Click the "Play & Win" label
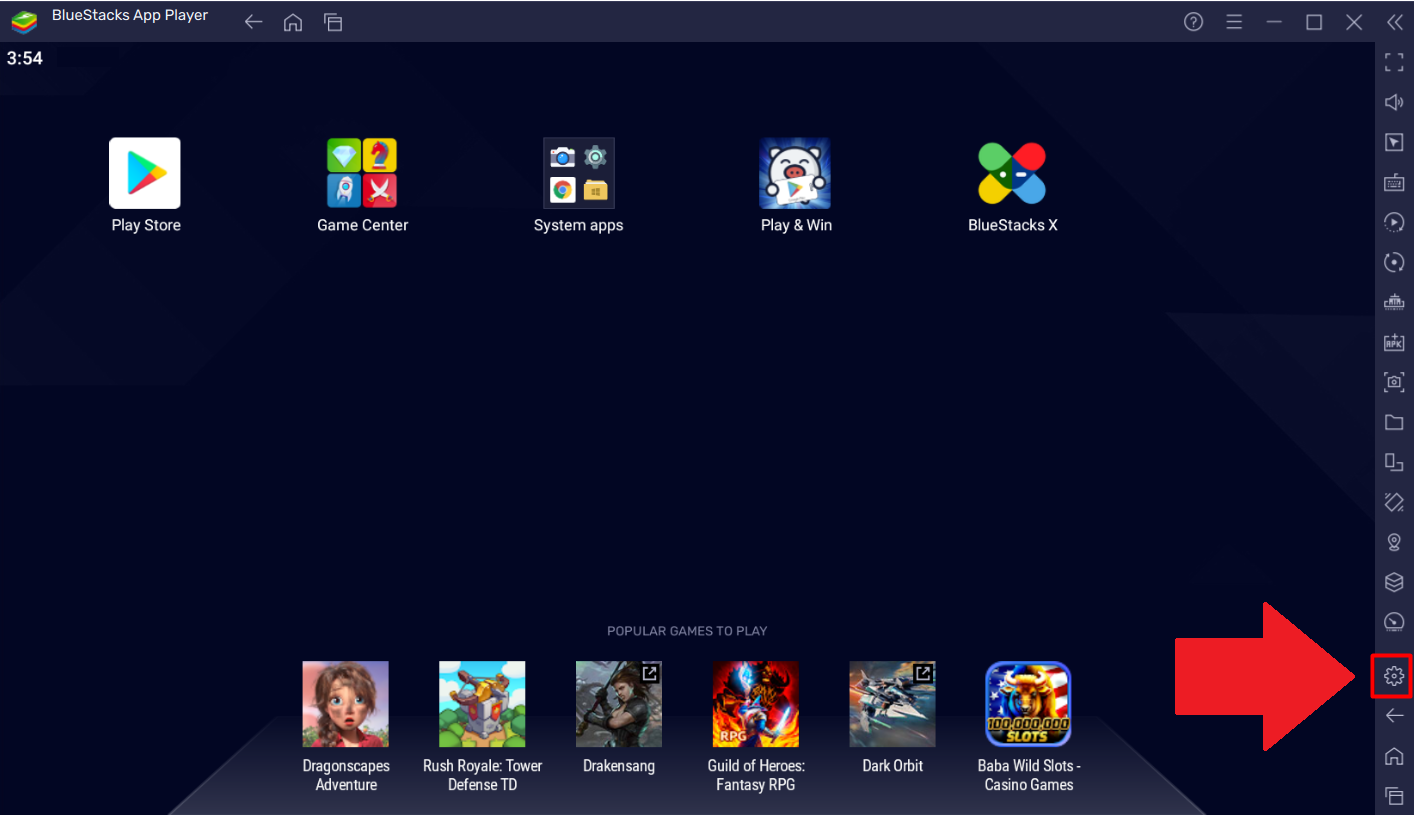Viewport: 1414px width, 815px height. (796, 225)
